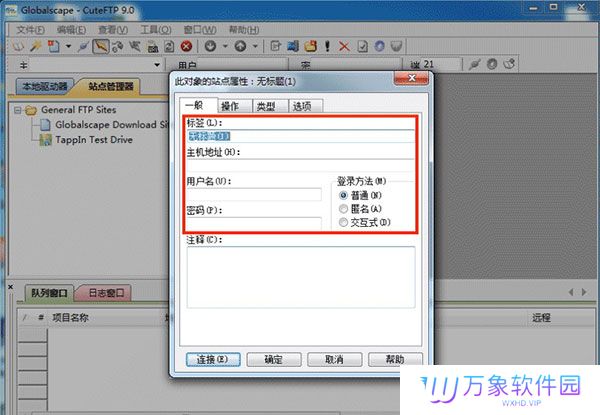Click the 标签(L) label input field
The image size is (600, 415).
pyautogui.click(x=300, y=136)
